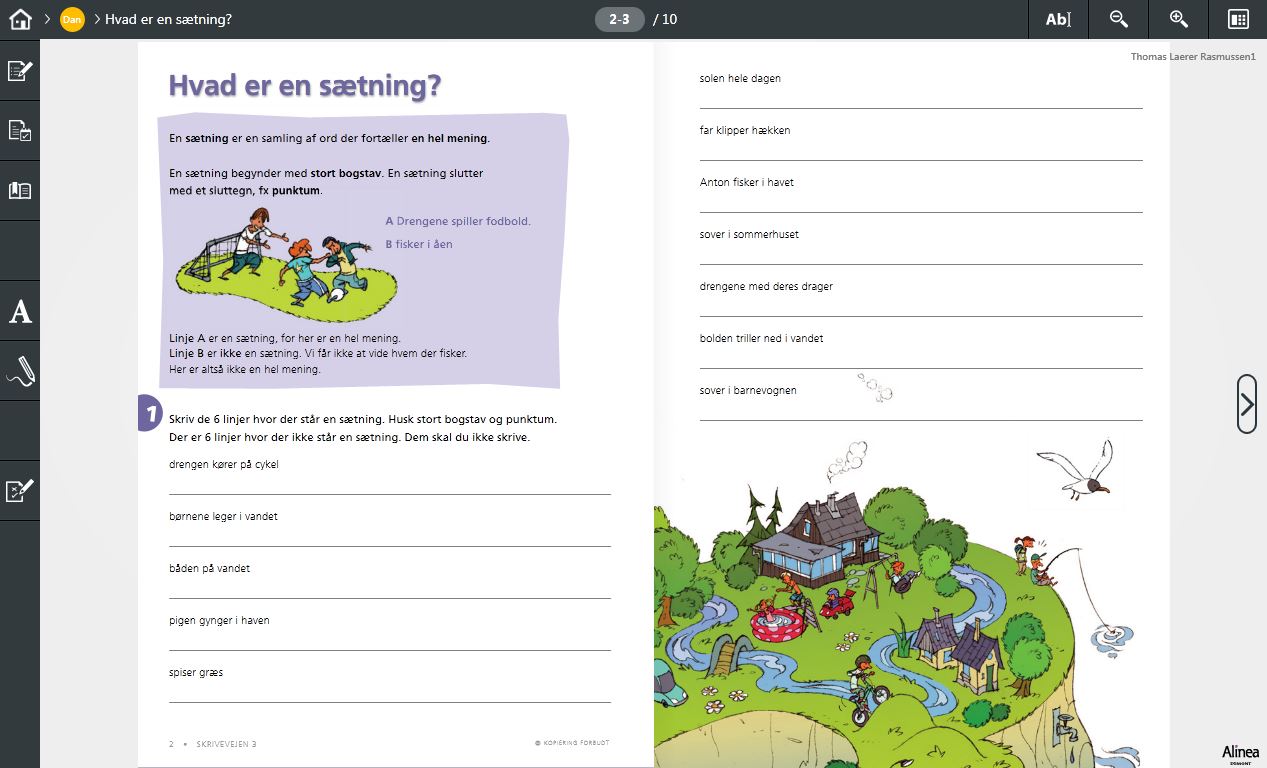Screen dimensions: 1267x768
Task: Open the note-writing icon in sidebar
Action: (x=20, y=70)
